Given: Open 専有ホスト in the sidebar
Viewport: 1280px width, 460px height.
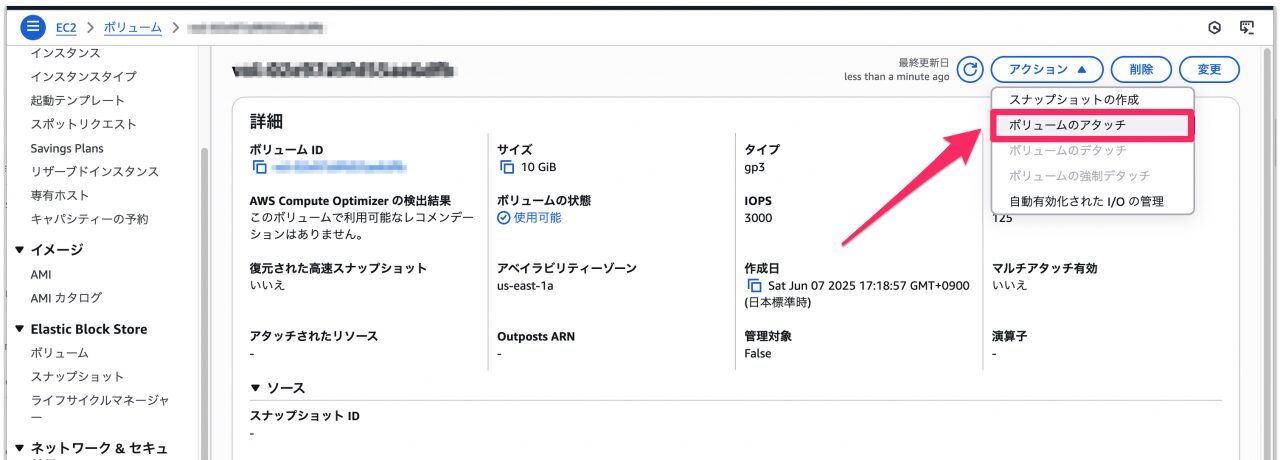Looking at the screenshot, I should click(60, 196).
